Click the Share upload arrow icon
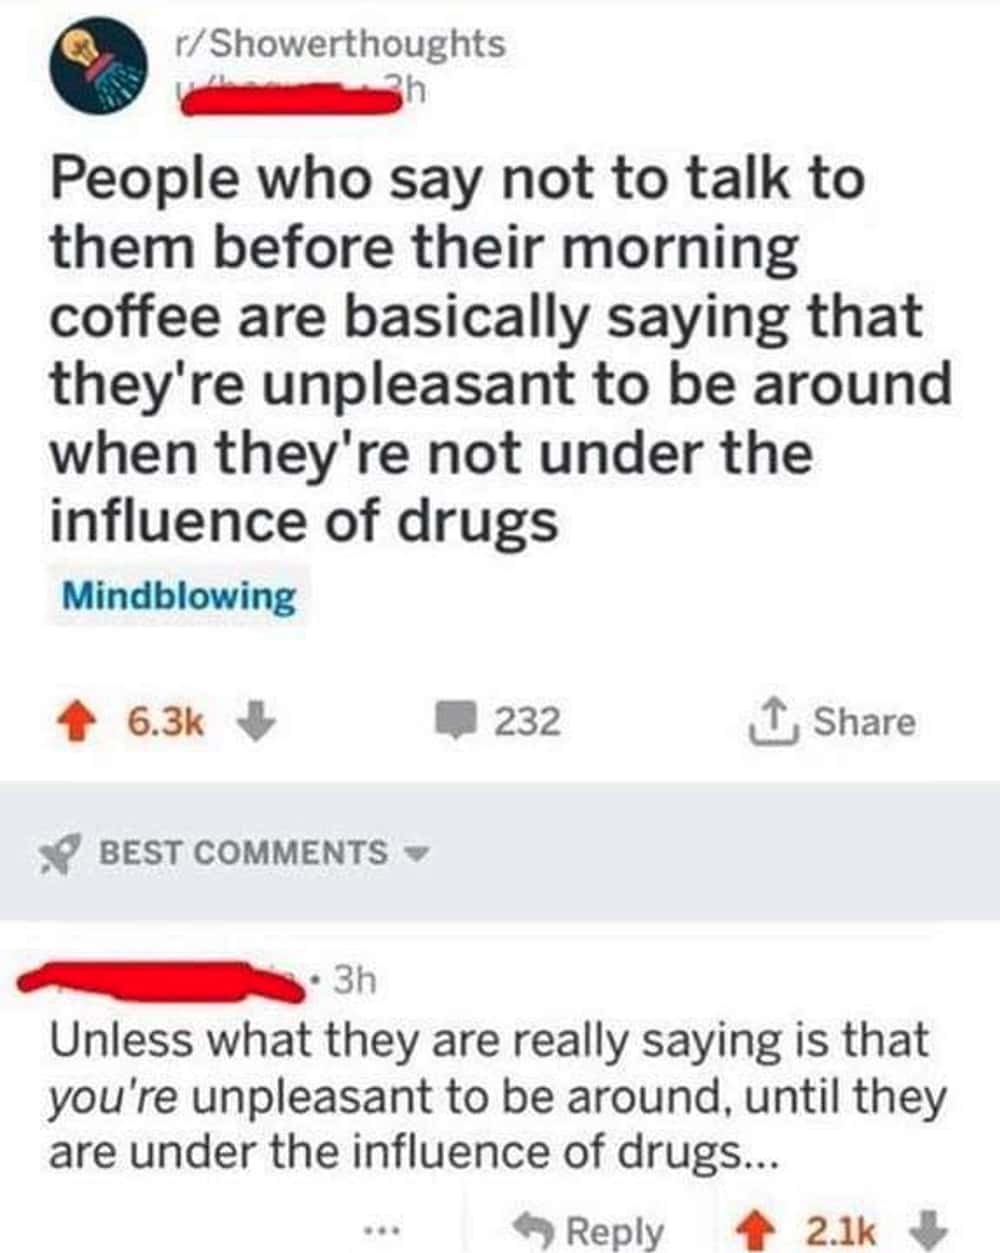The width and height of the screenshot is (1000, 1253). 772,722
